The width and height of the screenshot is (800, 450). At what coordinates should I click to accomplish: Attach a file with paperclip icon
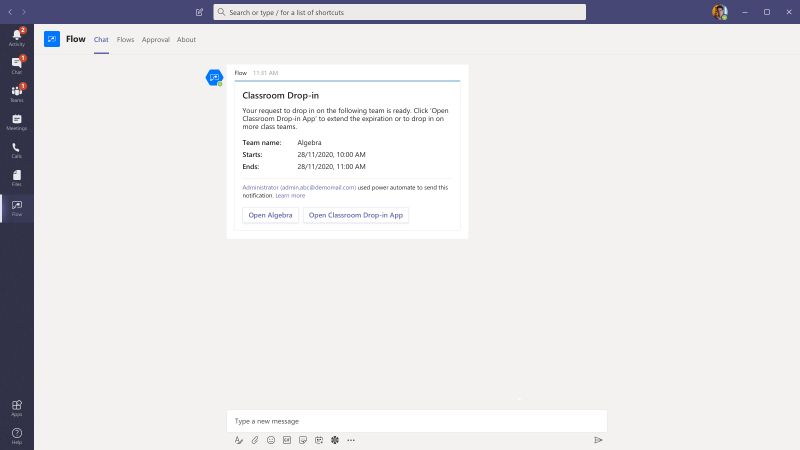255,440
